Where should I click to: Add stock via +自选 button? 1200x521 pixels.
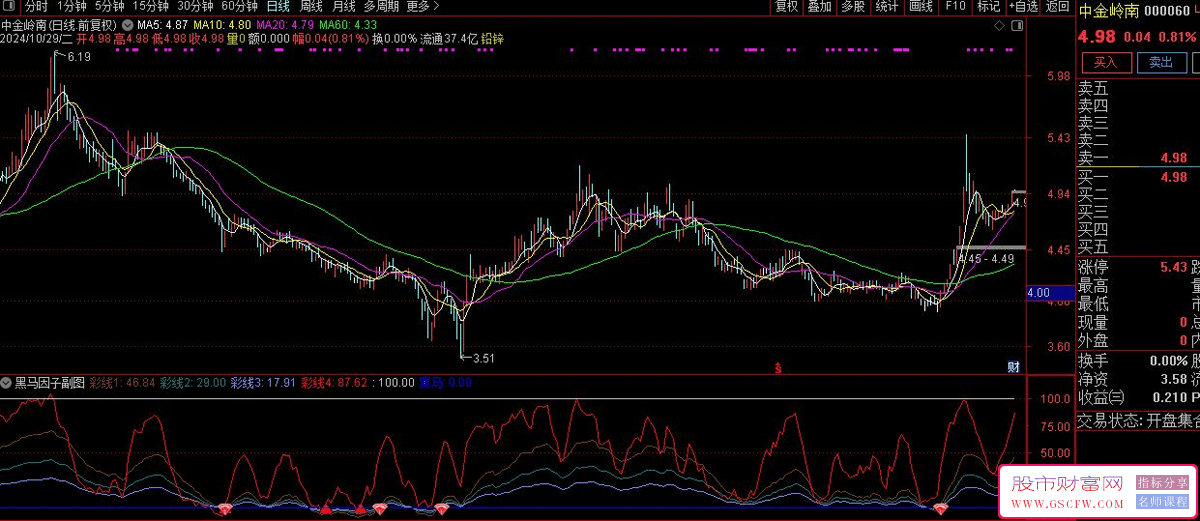tap(1022, 6)
